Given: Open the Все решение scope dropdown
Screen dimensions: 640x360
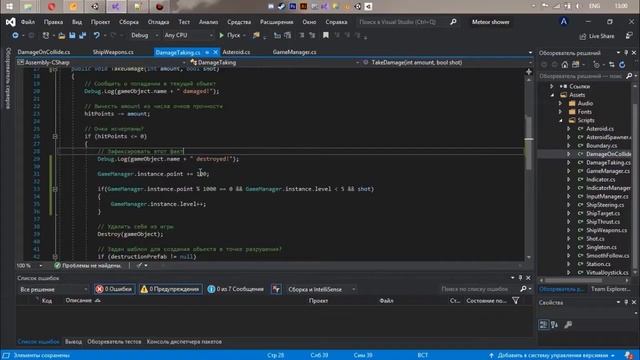Looking at the screenshot, I should 53,289.
